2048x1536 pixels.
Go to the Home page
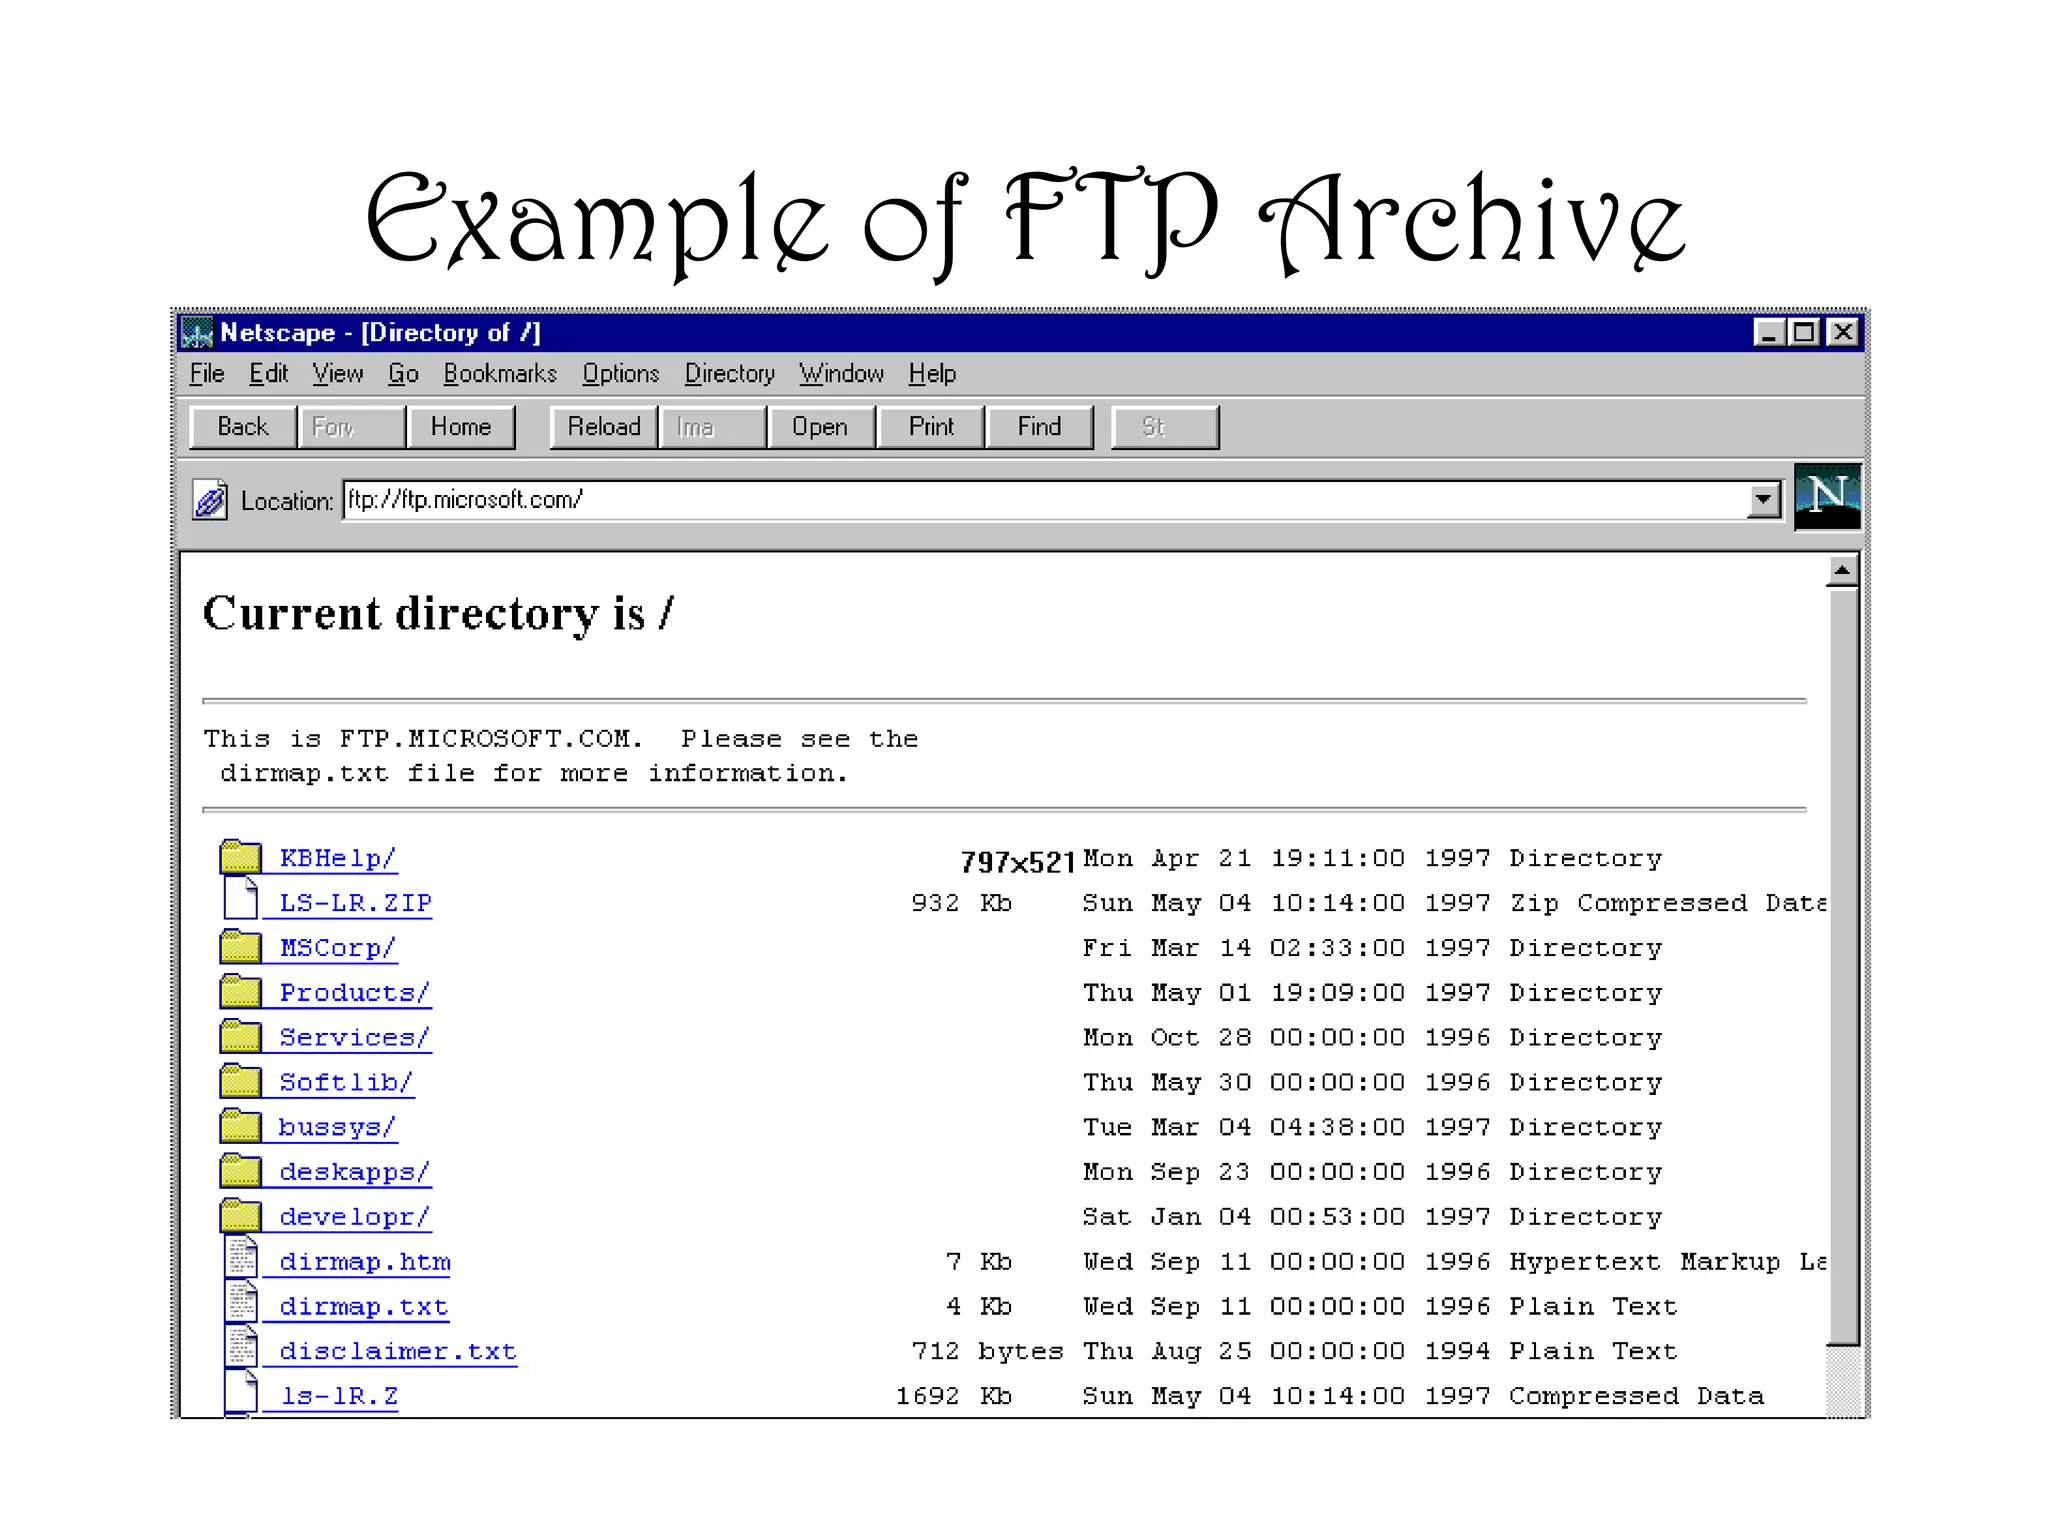tap(461, 427)
